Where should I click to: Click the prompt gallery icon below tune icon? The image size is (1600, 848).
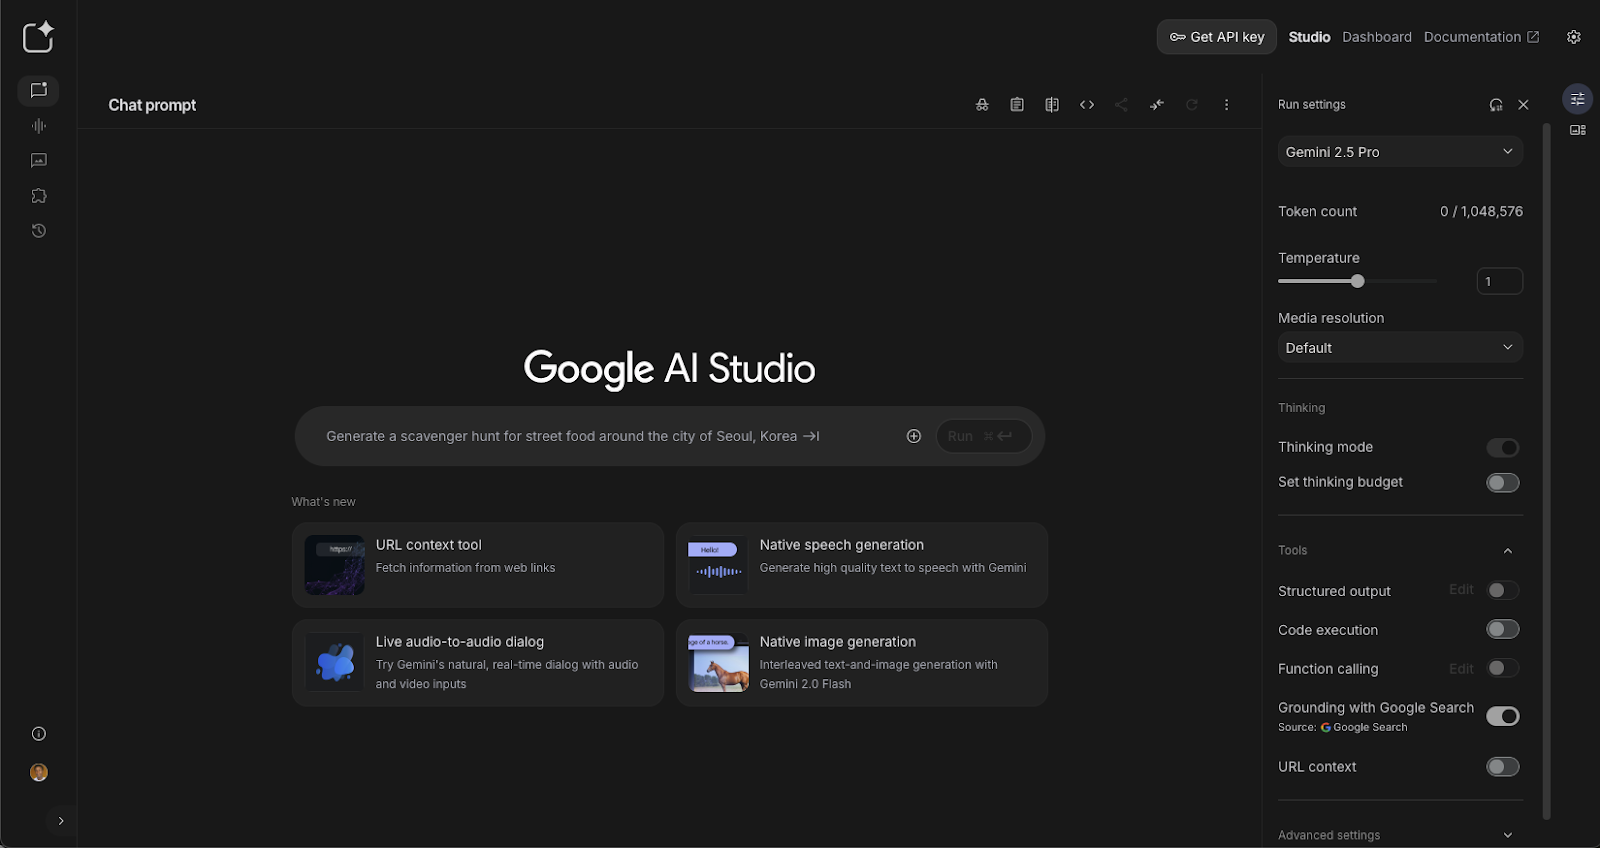1577,130
